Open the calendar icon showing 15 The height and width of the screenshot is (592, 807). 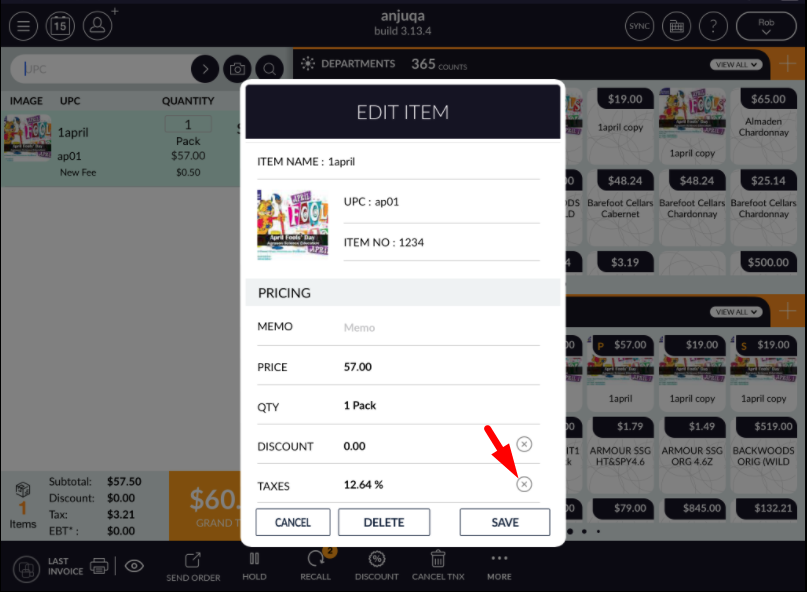coord(60,26)
